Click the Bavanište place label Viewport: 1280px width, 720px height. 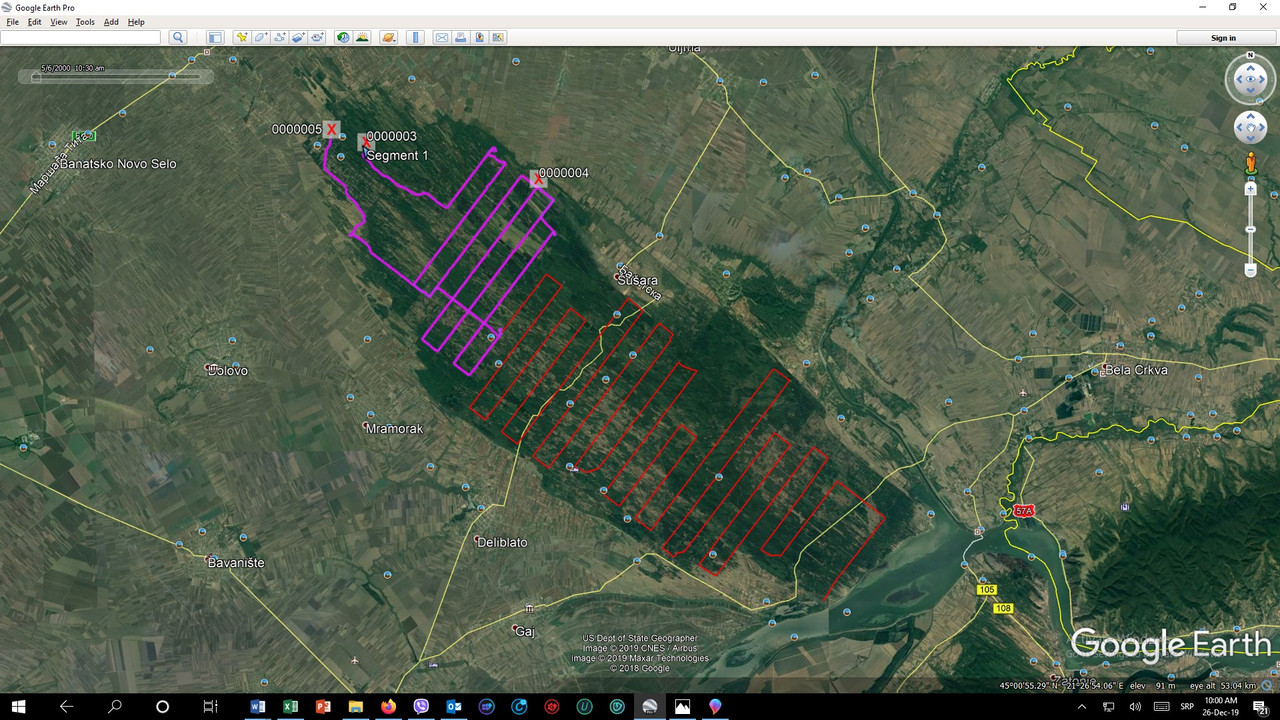(236, 562)
